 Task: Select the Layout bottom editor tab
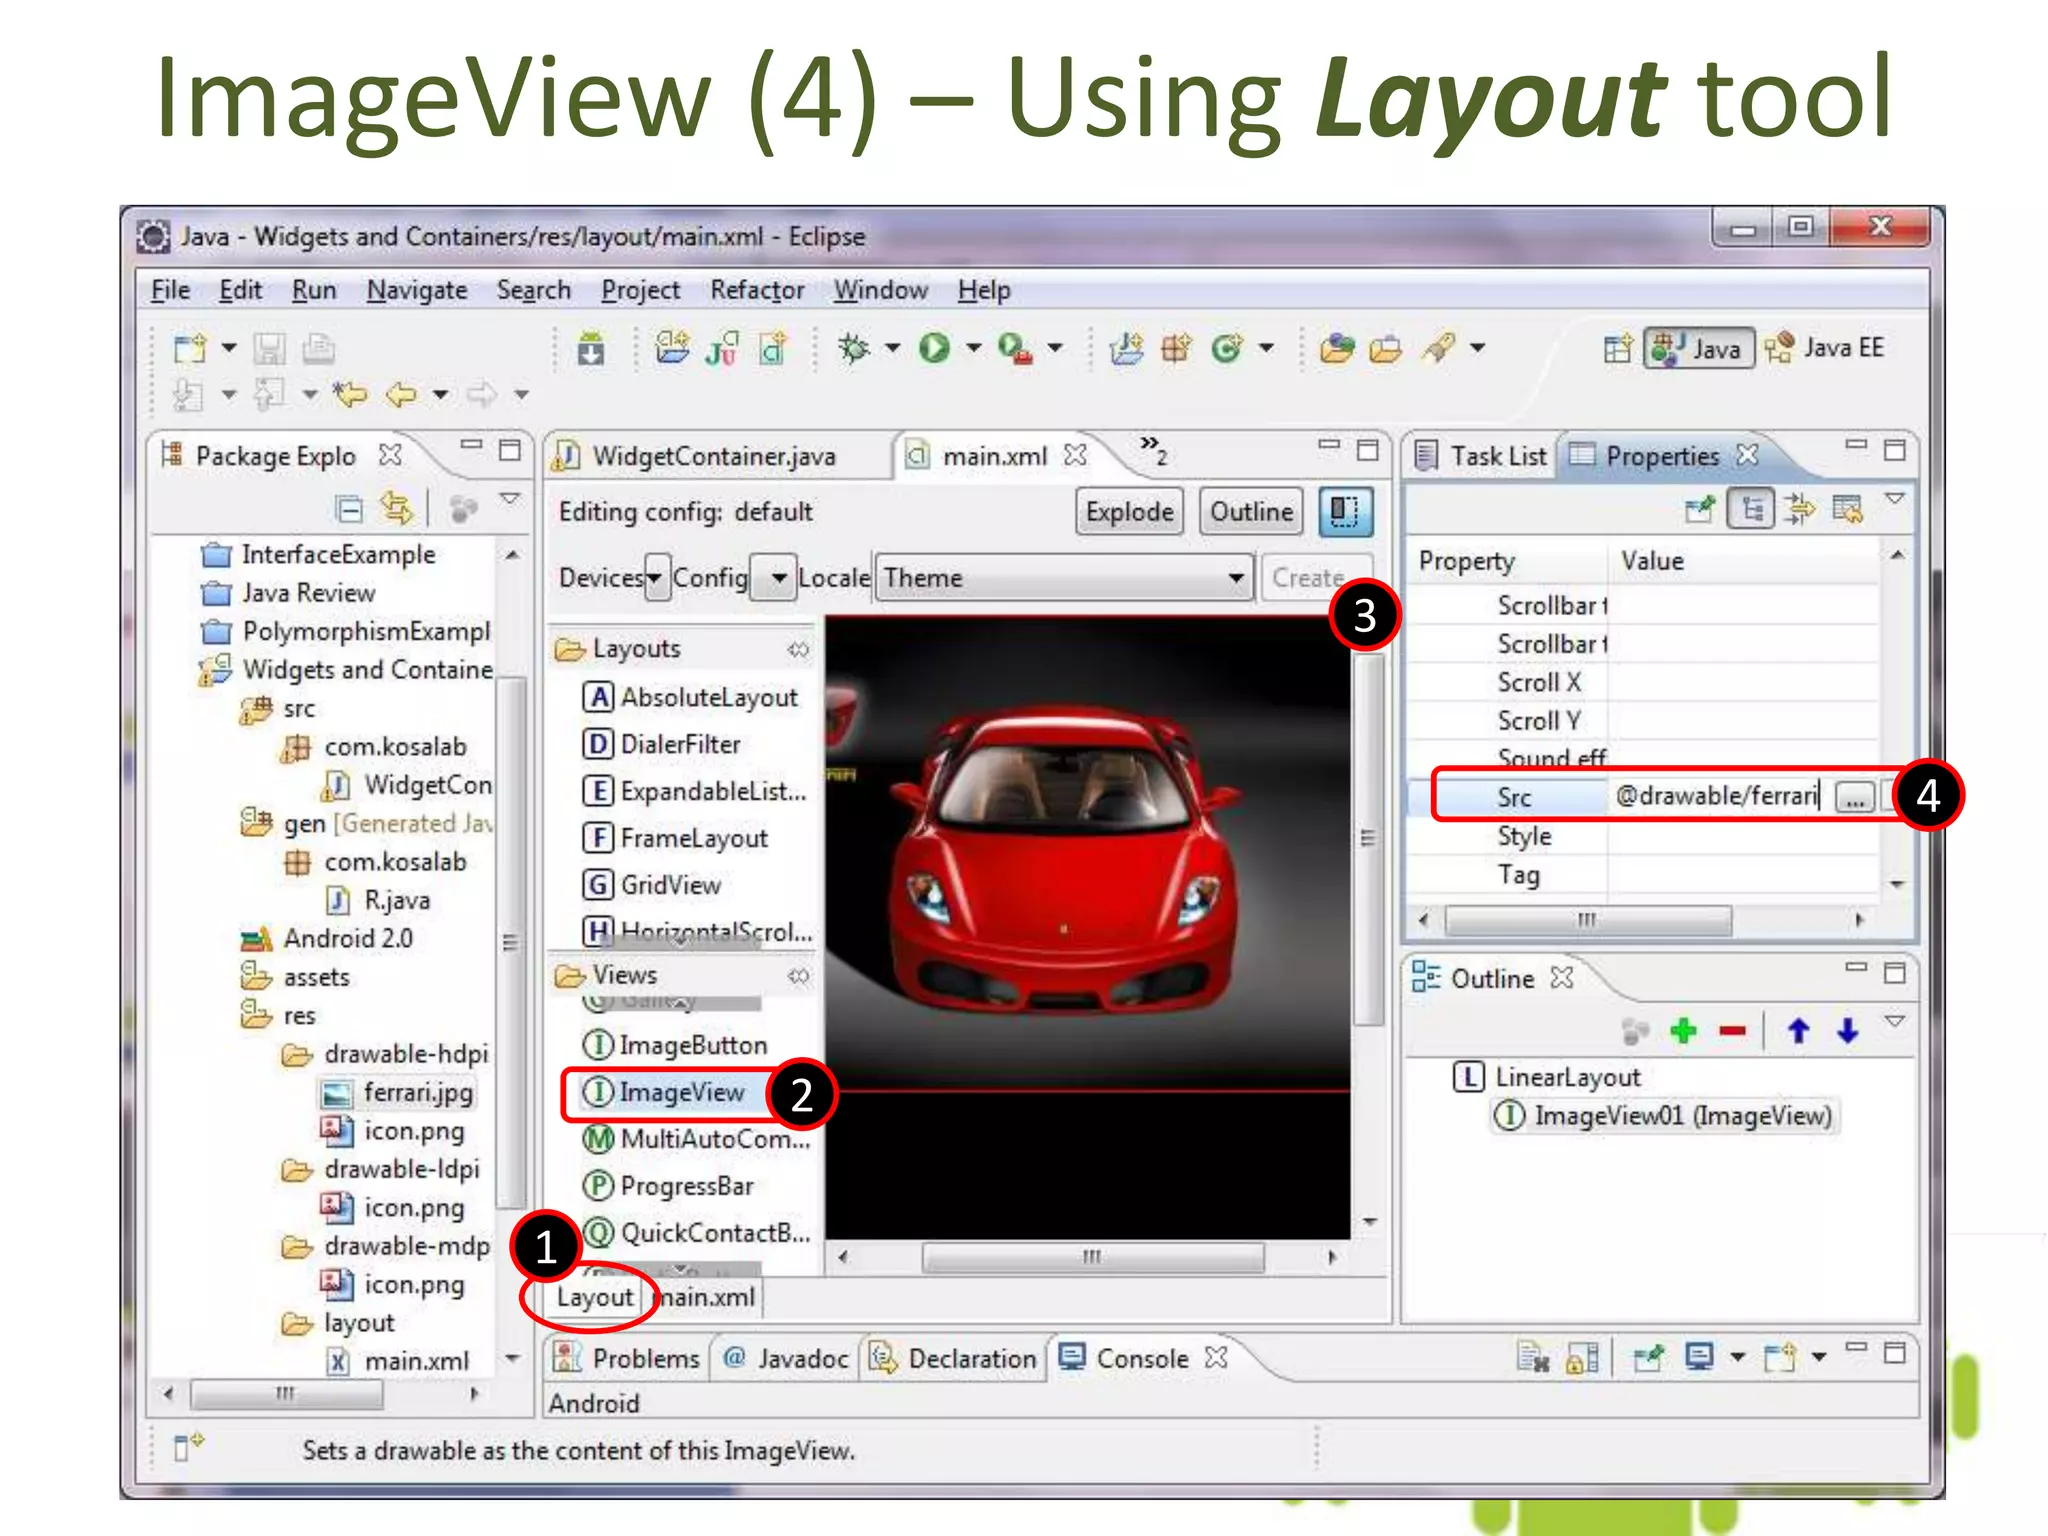(x=595, y=1297)
